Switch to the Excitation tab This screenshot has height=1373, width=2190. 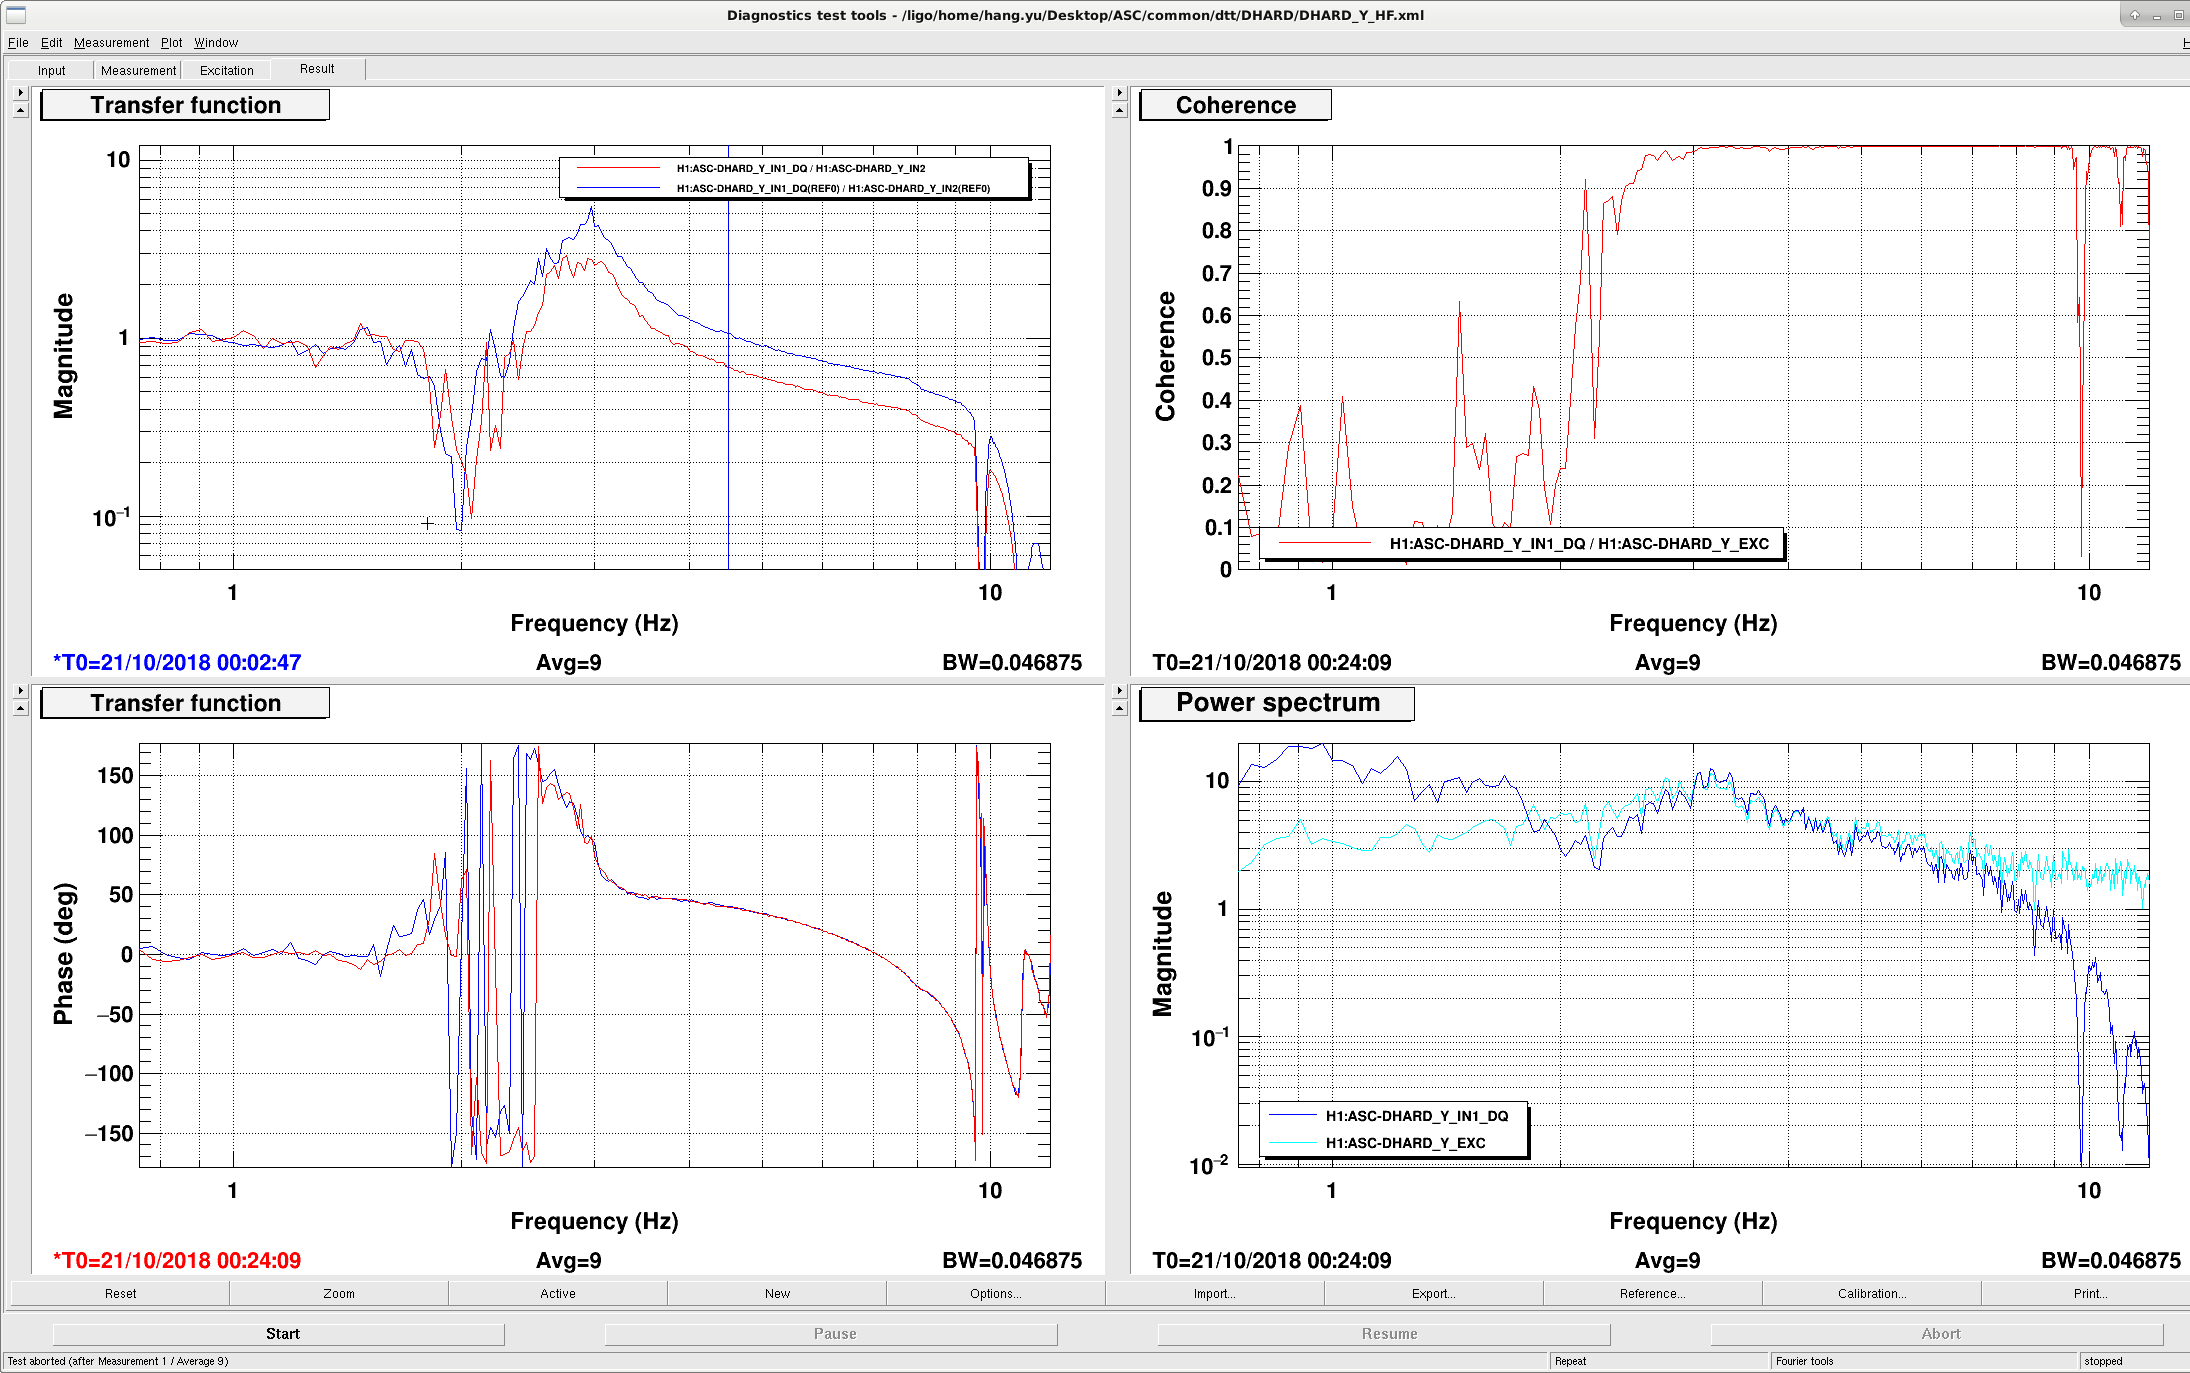226,70
